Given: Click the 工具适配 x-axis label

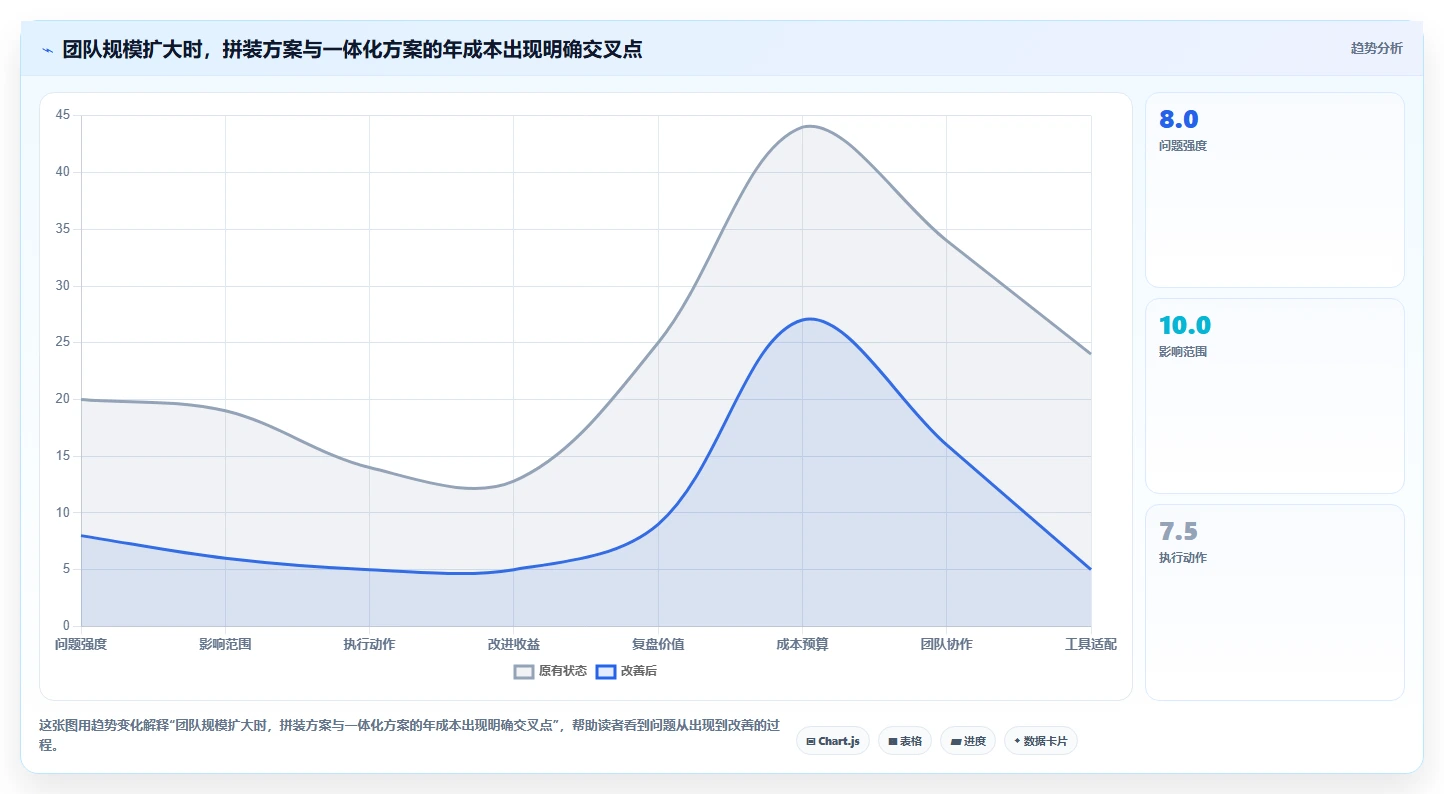Looking at the screenshot, I should (1091, 644).
